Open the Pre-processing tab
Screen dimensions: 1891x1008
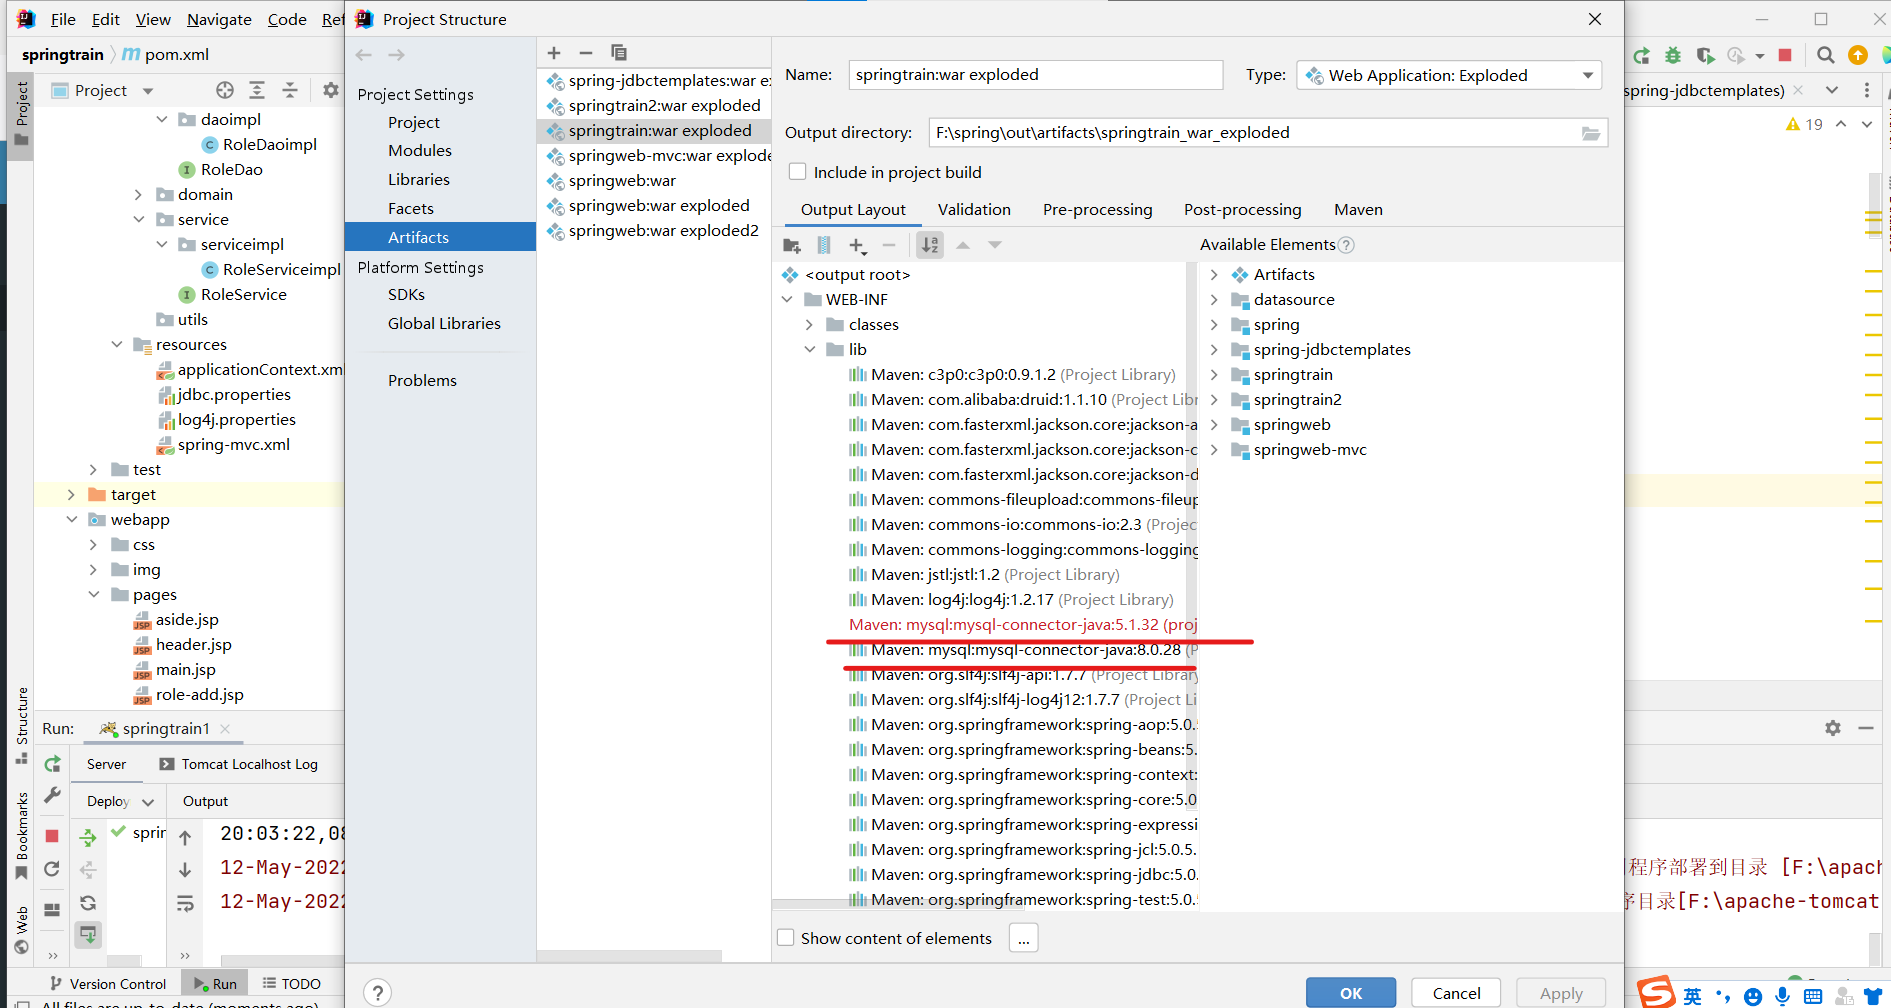pyautogui.click(x=1097, y=210)
